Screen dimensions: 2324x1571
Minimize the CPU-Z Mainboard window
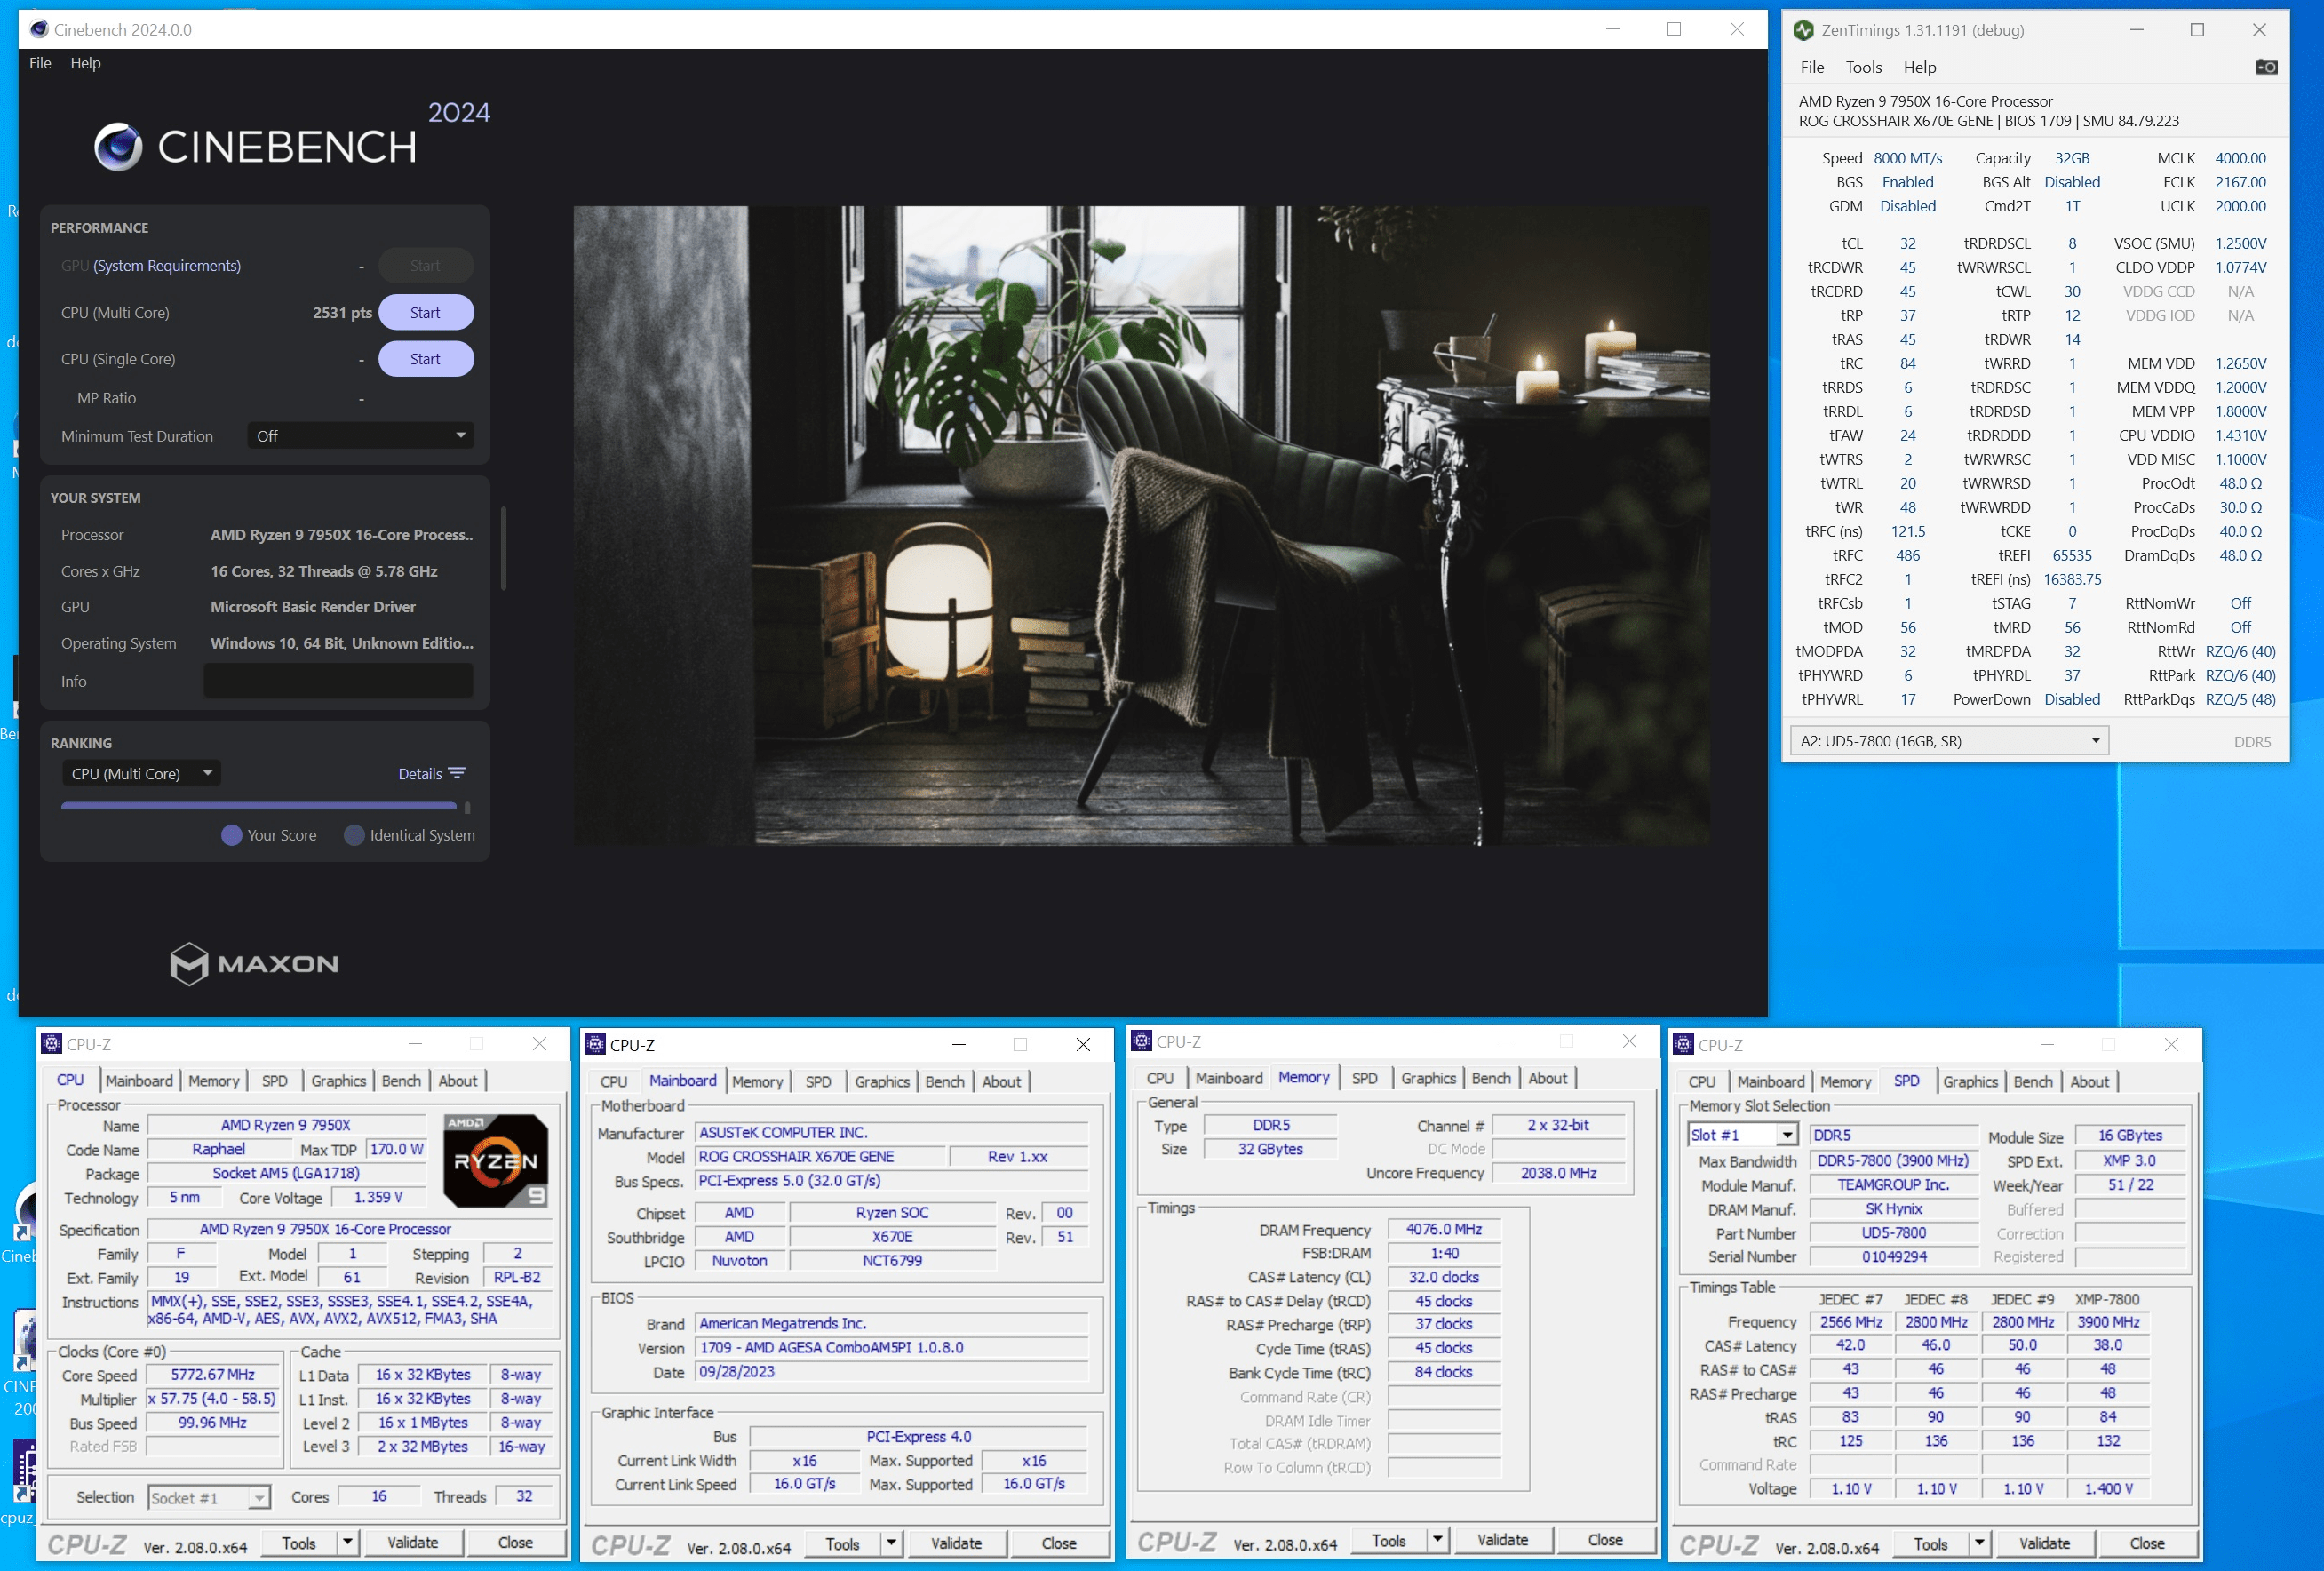pyautogui.click(x=958, y=1044)
